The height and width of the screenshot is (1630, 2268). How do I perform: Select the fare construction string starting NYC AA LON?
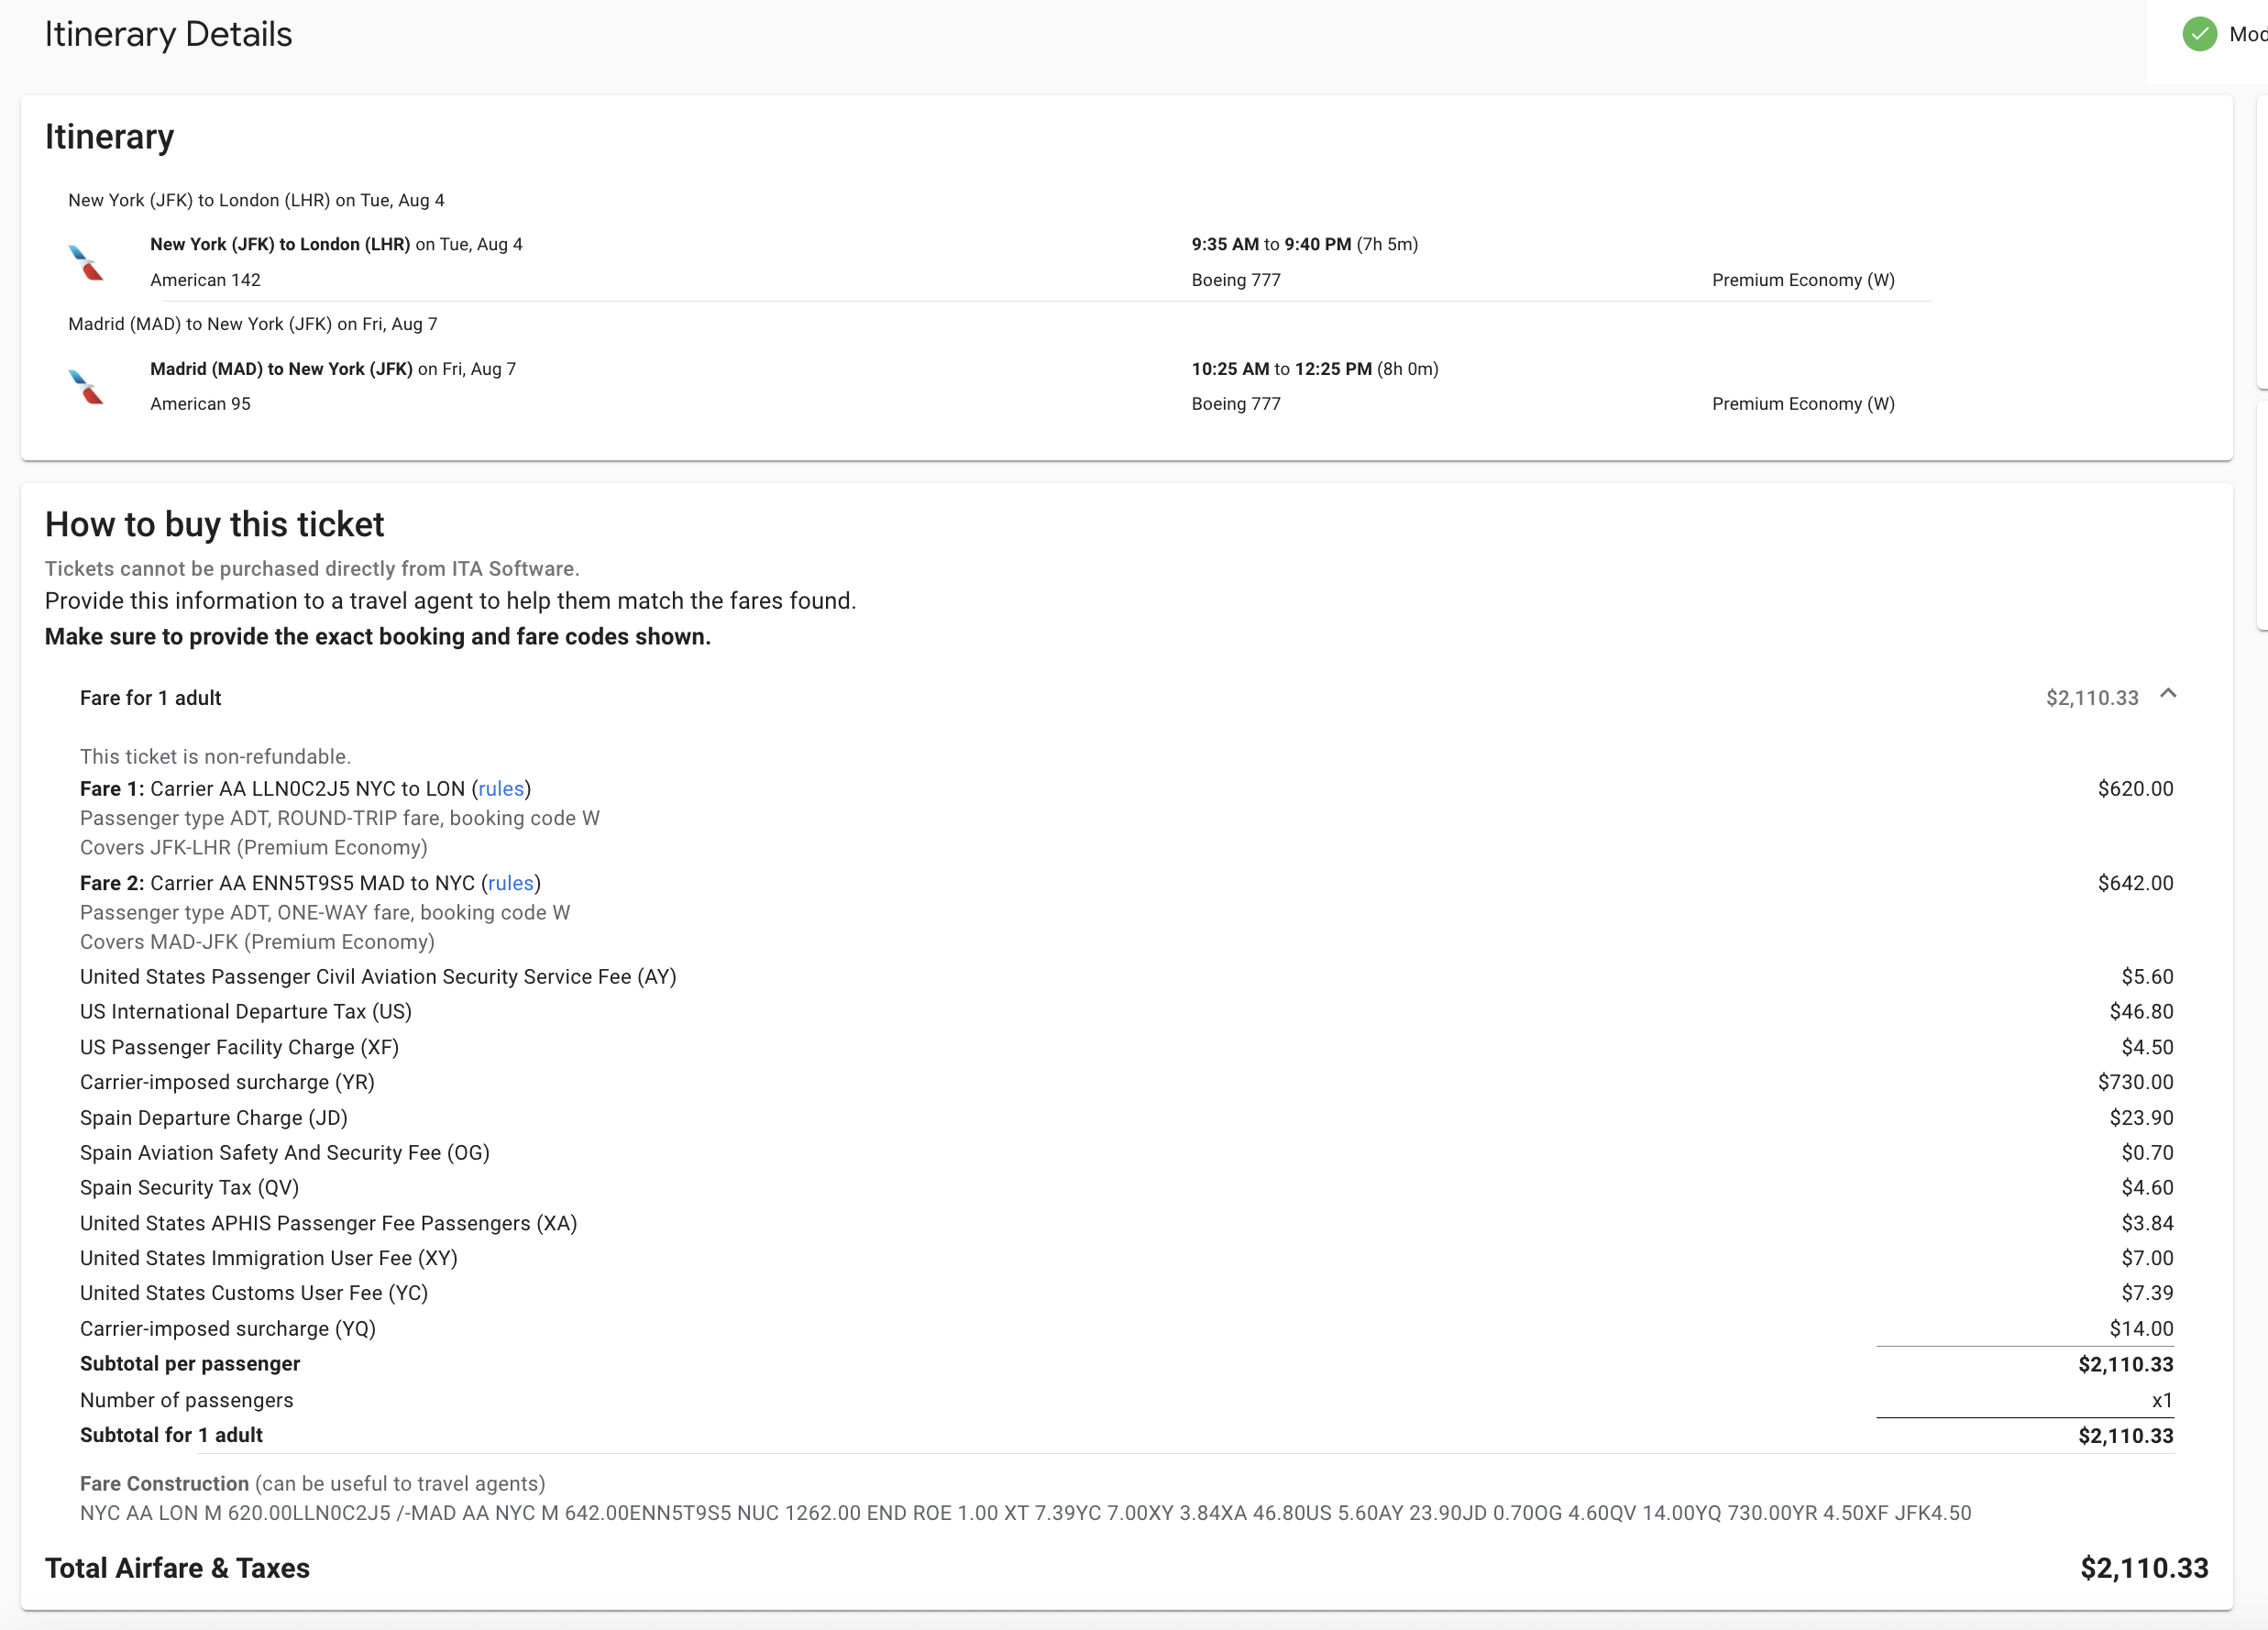click(1026, 1513)
